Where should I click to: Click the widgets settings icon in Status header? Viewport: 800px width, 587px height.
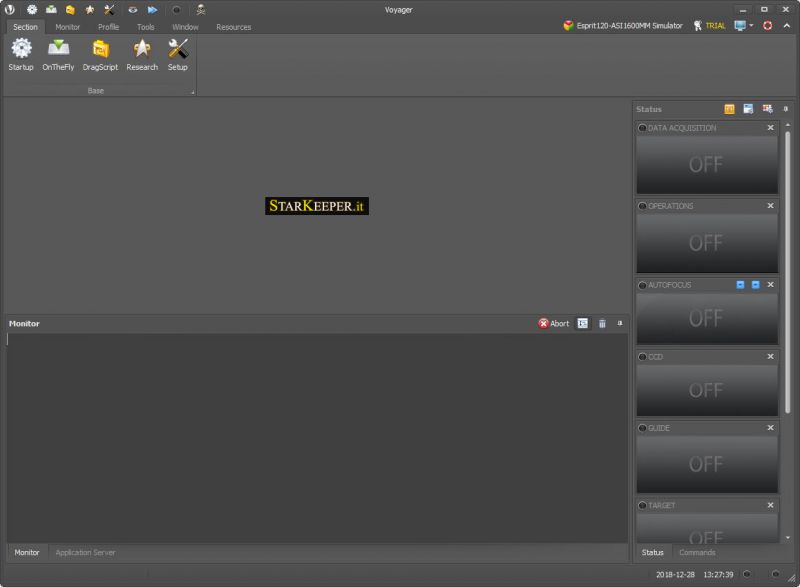[767, 109]
